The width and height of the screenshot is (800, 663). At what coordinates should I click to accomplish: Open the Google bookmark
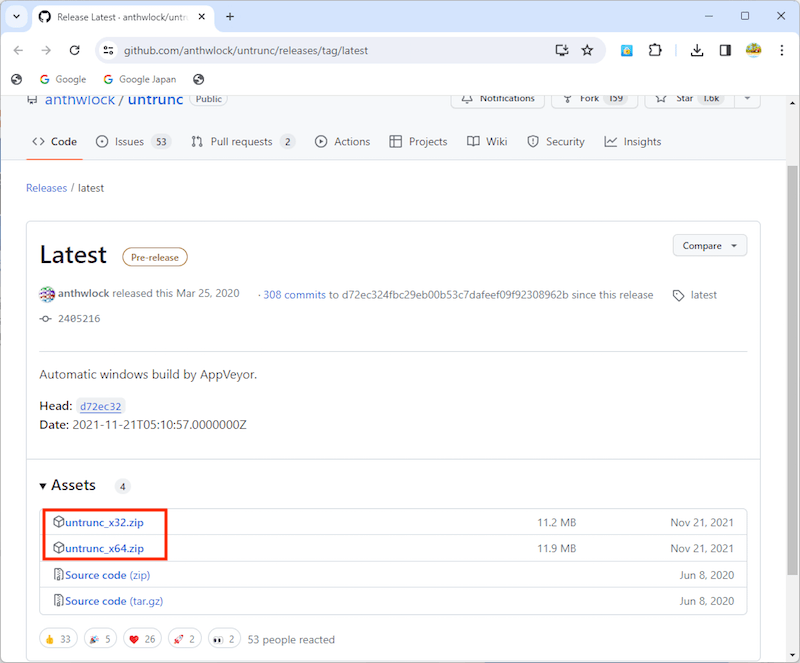(x=63, y=79)
